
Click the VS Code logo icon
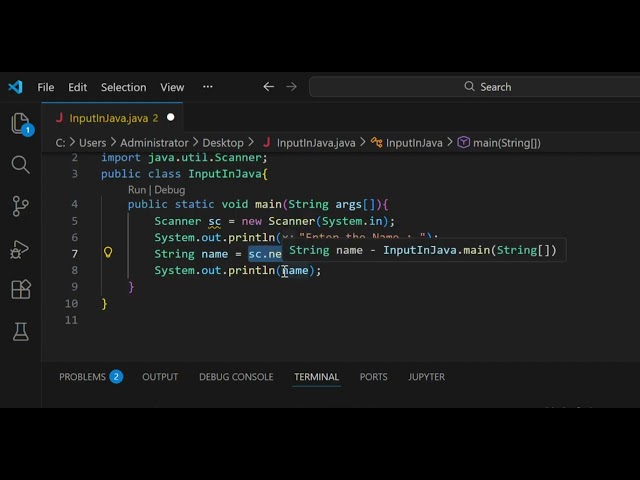pos(16,87)
